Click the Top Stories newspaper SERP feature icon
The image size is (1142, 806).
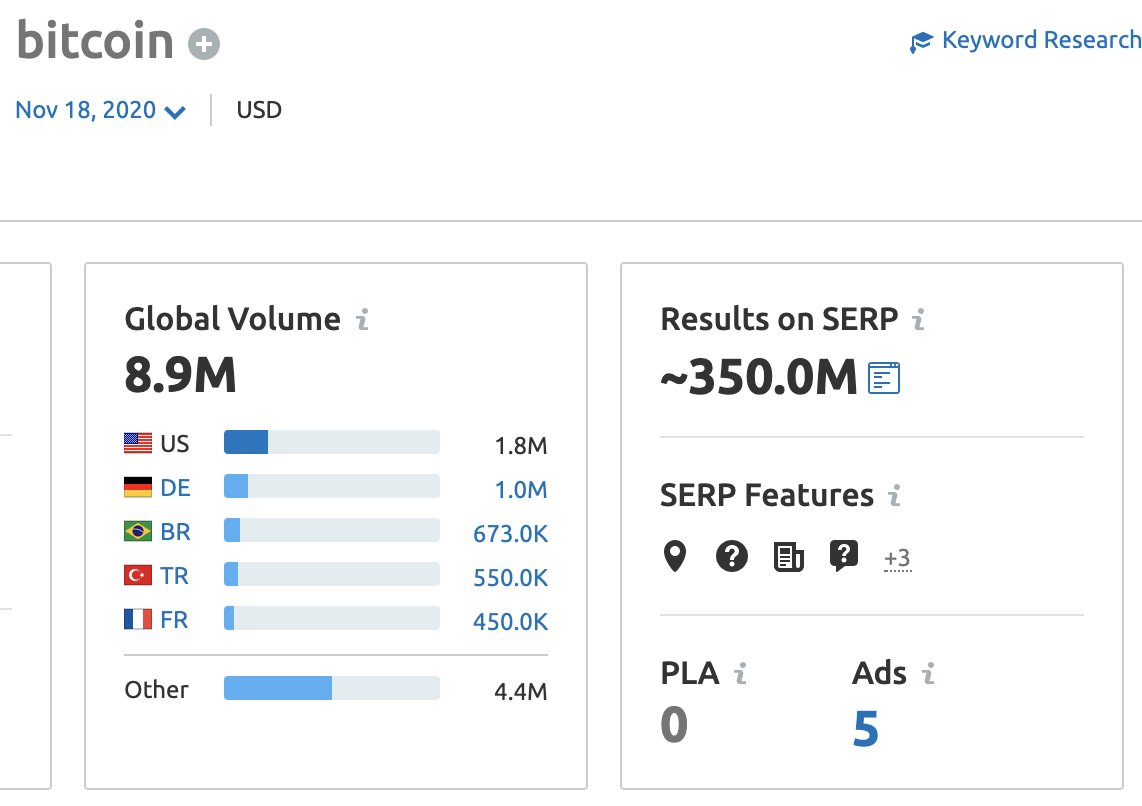788,557
